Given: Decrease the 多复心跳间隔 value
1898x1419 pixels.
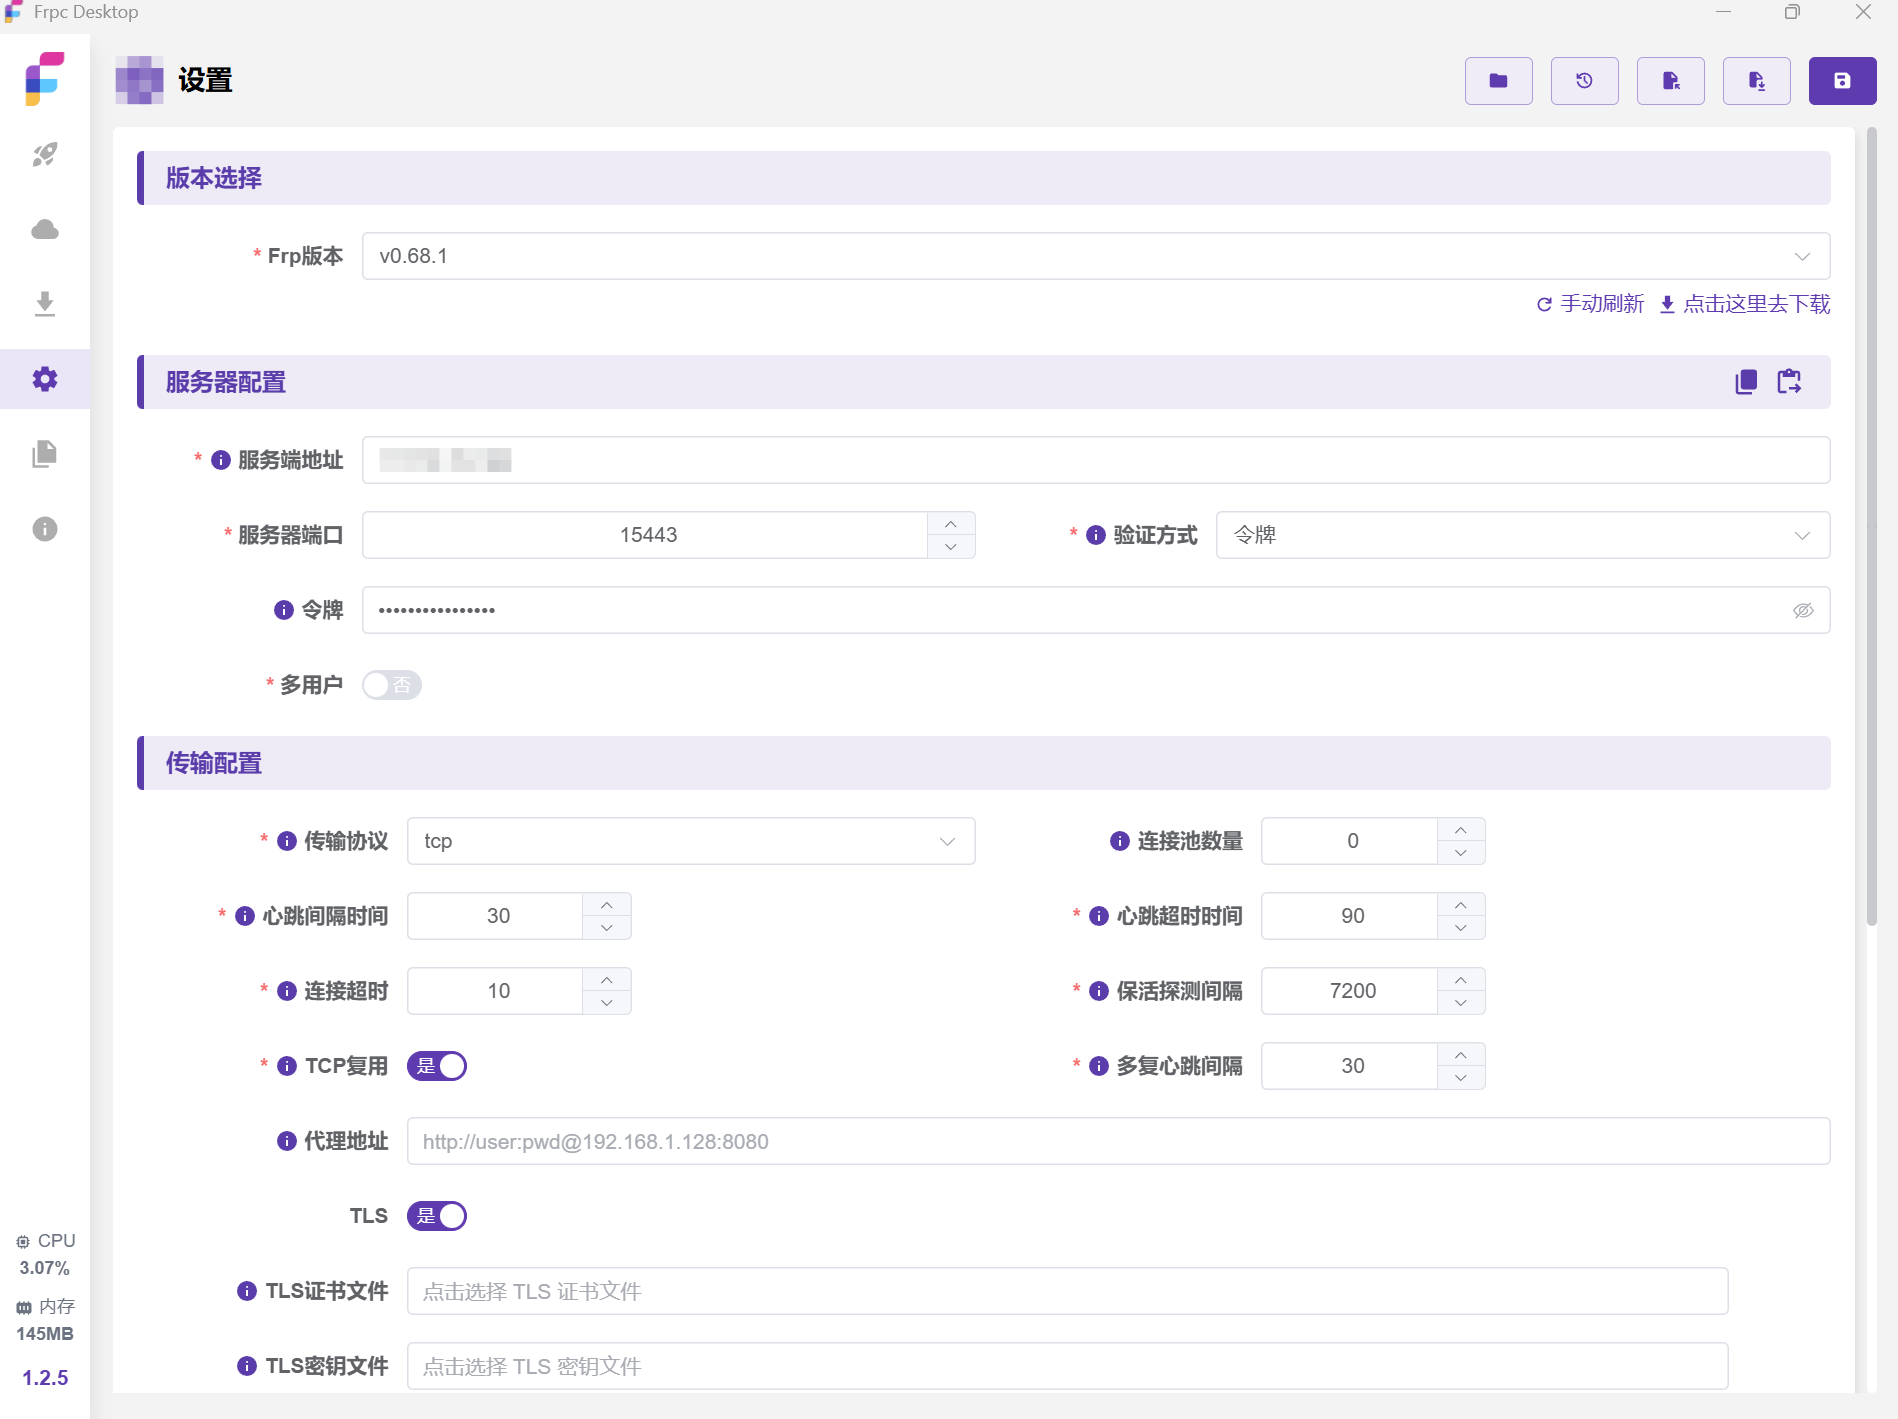Looking at the screenshot, I should click(1461, 1078).
